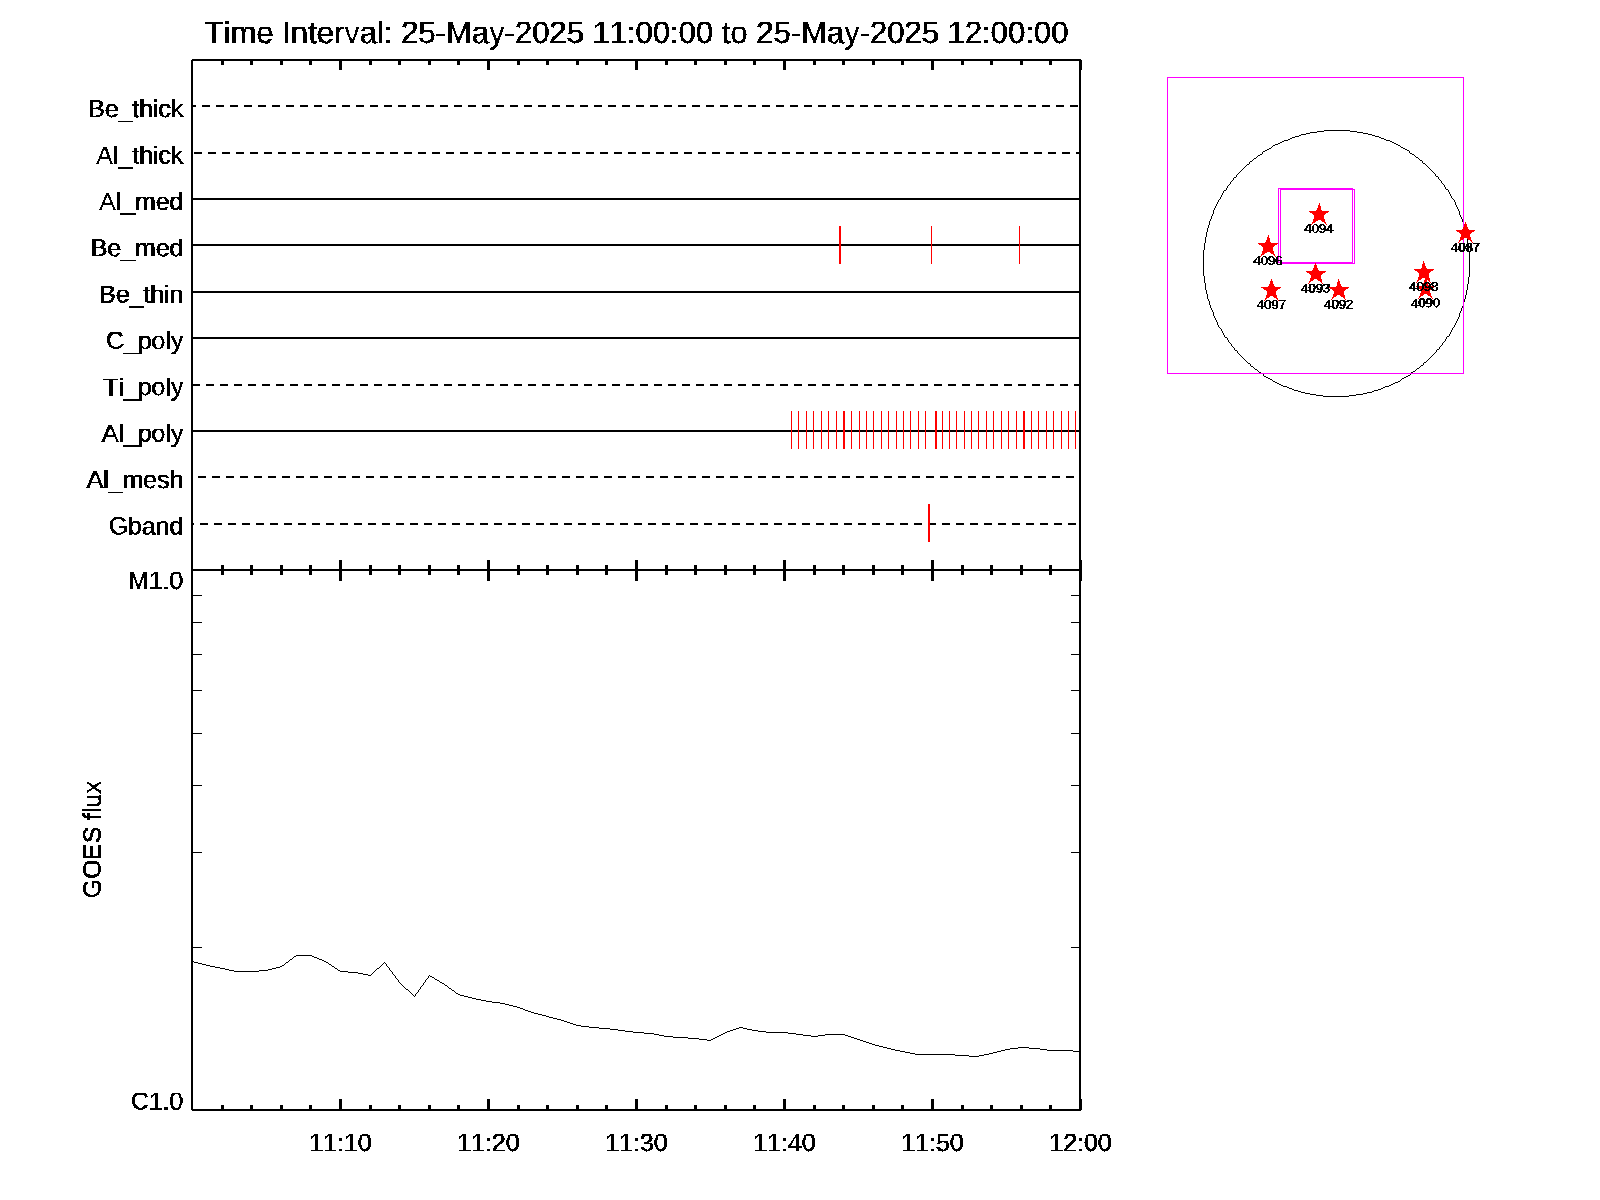The width and height of the screenshot is (1600, 1200).
Task: Select the Be_thick filter label
Action: click(x=136, y=108)
